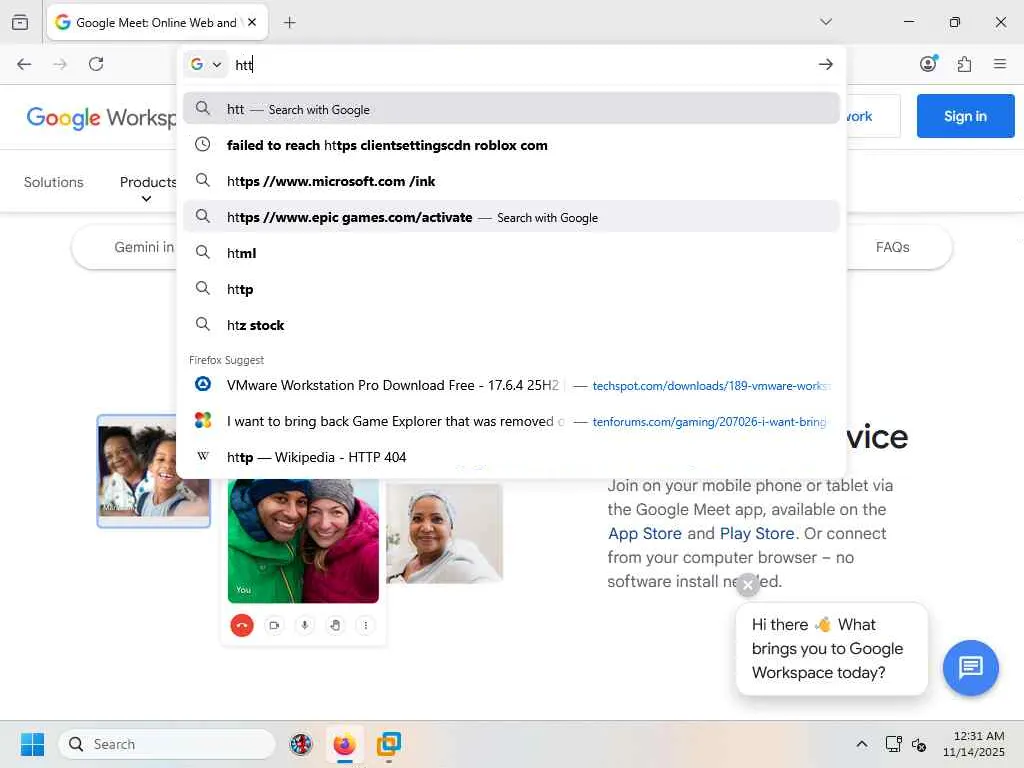The height and width of the screenshot is (768, 1024).
Task: Select 'failed to reach https clientsettingscdn roblox com' history suggestion
Action: coord(511,145)
